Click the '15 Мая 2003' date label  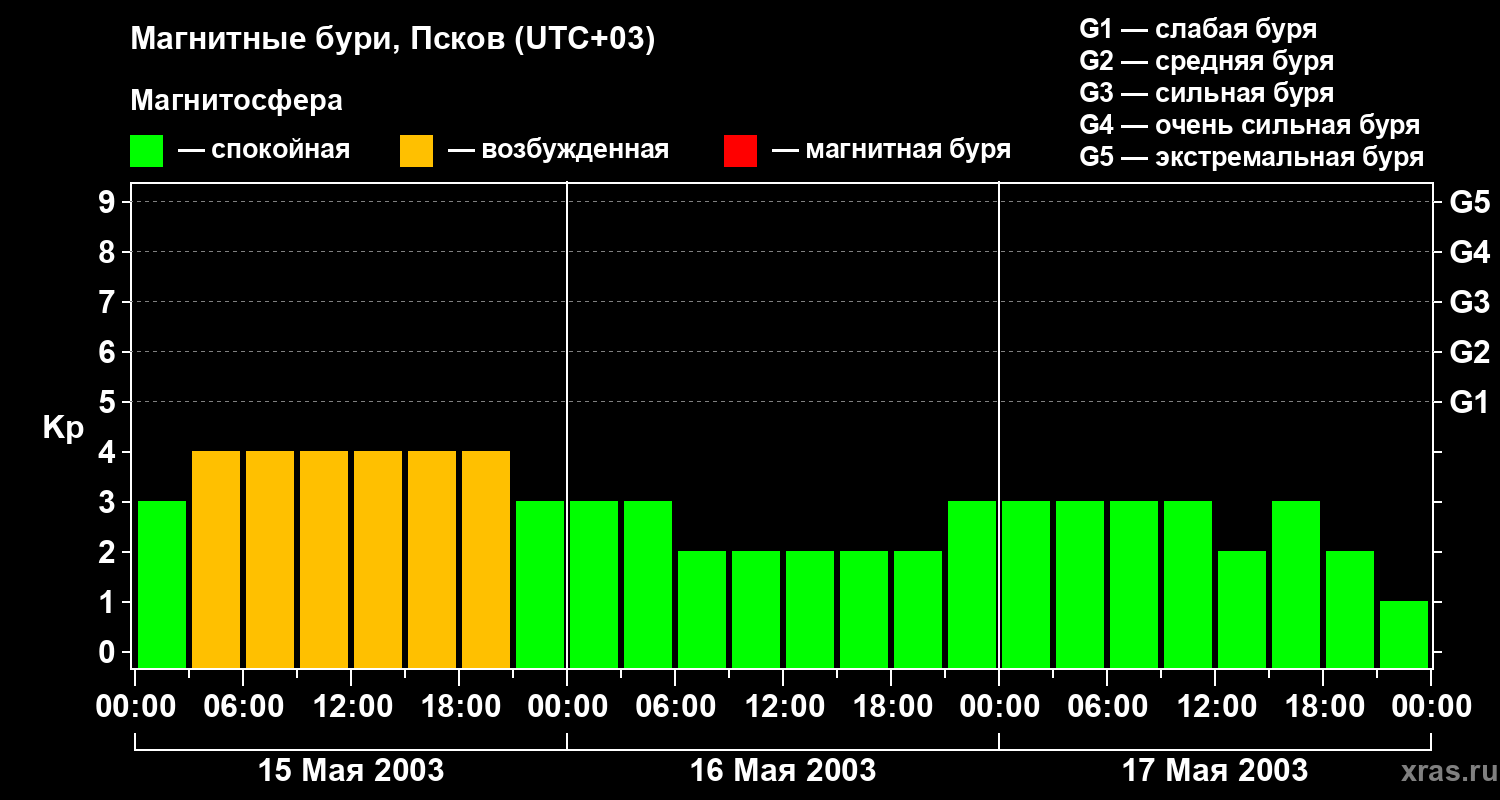(x=351, y=771)
